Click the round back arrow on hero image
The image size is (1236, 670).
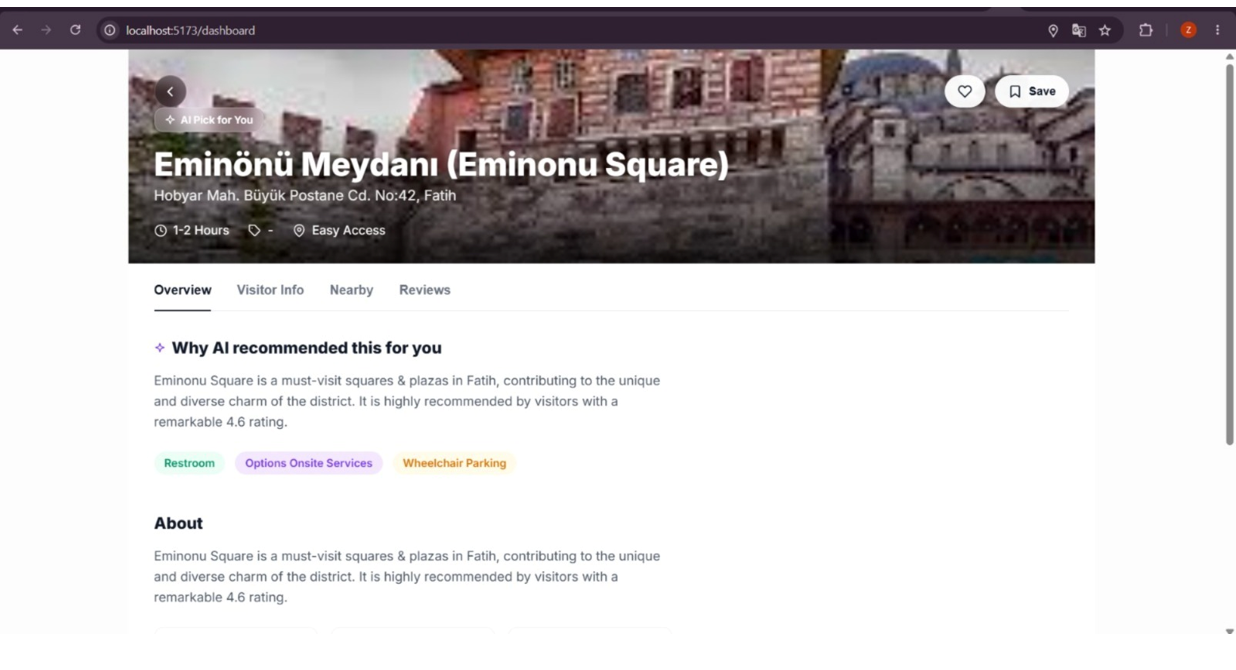(x=170, y=91)
